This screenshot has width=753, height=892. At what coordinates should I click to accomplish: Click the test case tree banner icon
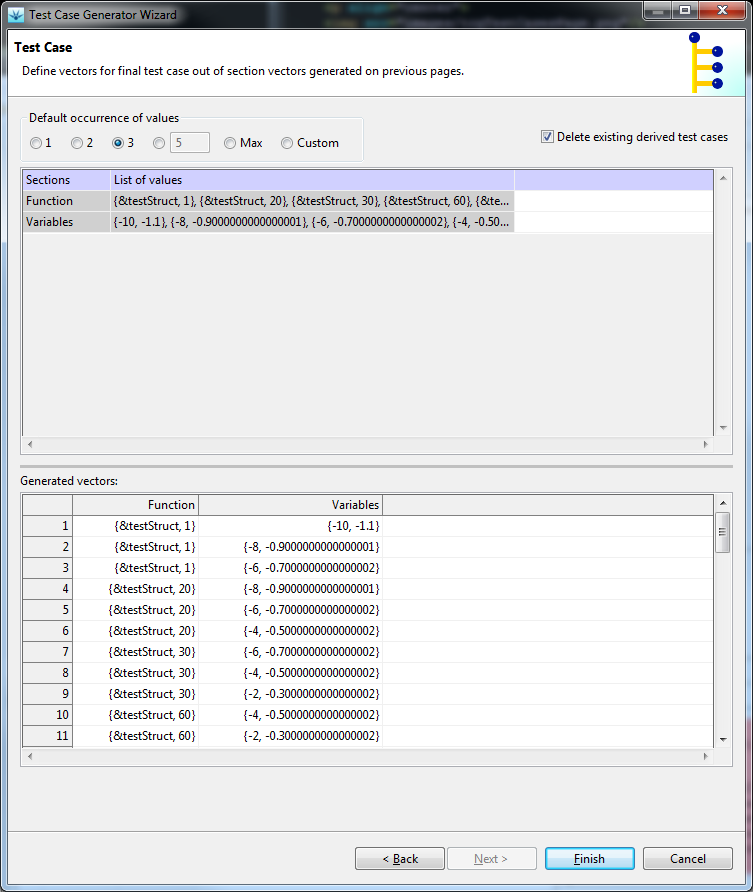coord(706,62)
